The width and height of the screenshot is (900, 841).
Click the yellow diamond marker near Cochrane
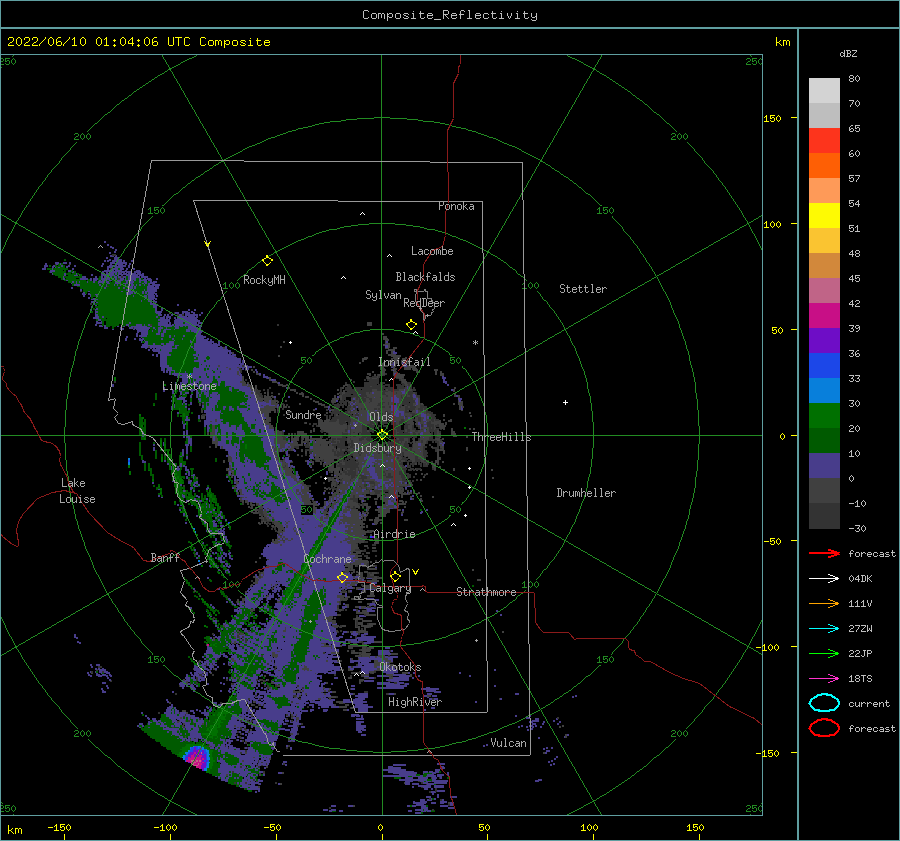click(342, 577)
